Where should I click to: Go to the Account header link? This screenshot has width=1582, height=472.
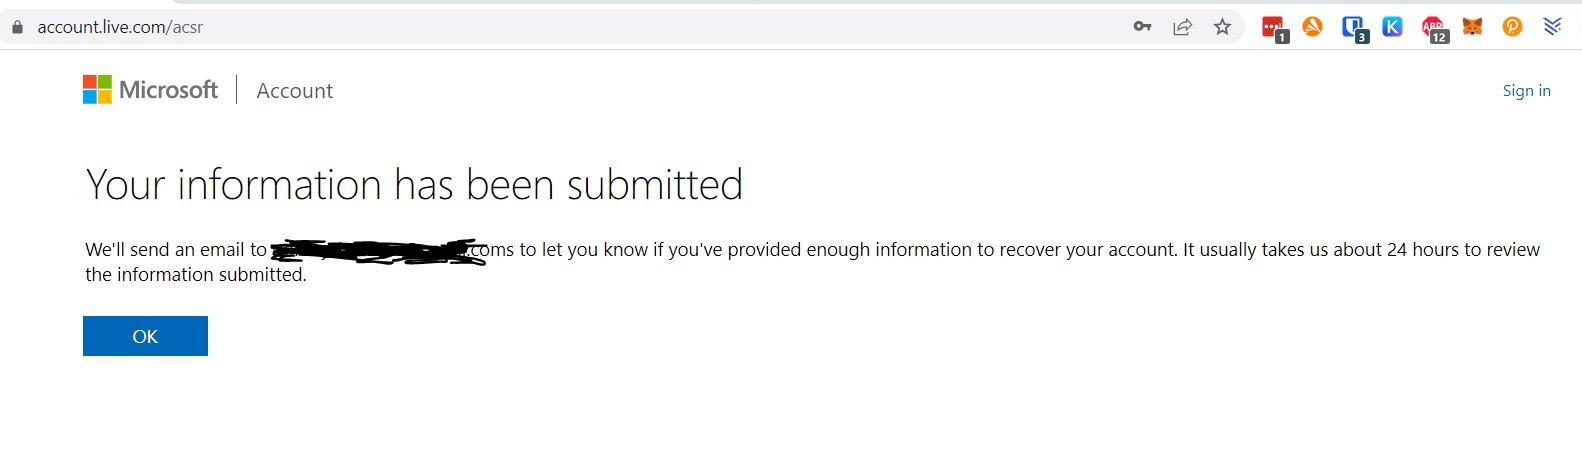click(294, 91)
